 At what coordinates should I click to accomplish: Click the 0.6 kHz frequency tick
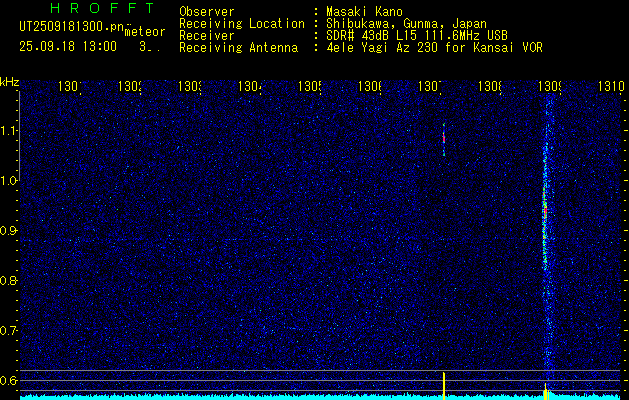pos(9,380)
